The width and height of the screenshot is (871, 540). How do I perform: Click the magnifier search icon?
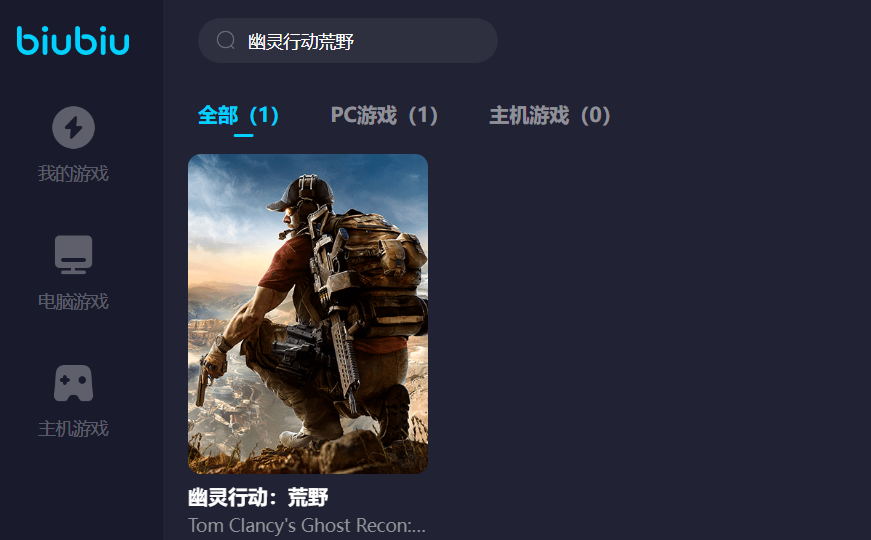click(x=226, y=40)
